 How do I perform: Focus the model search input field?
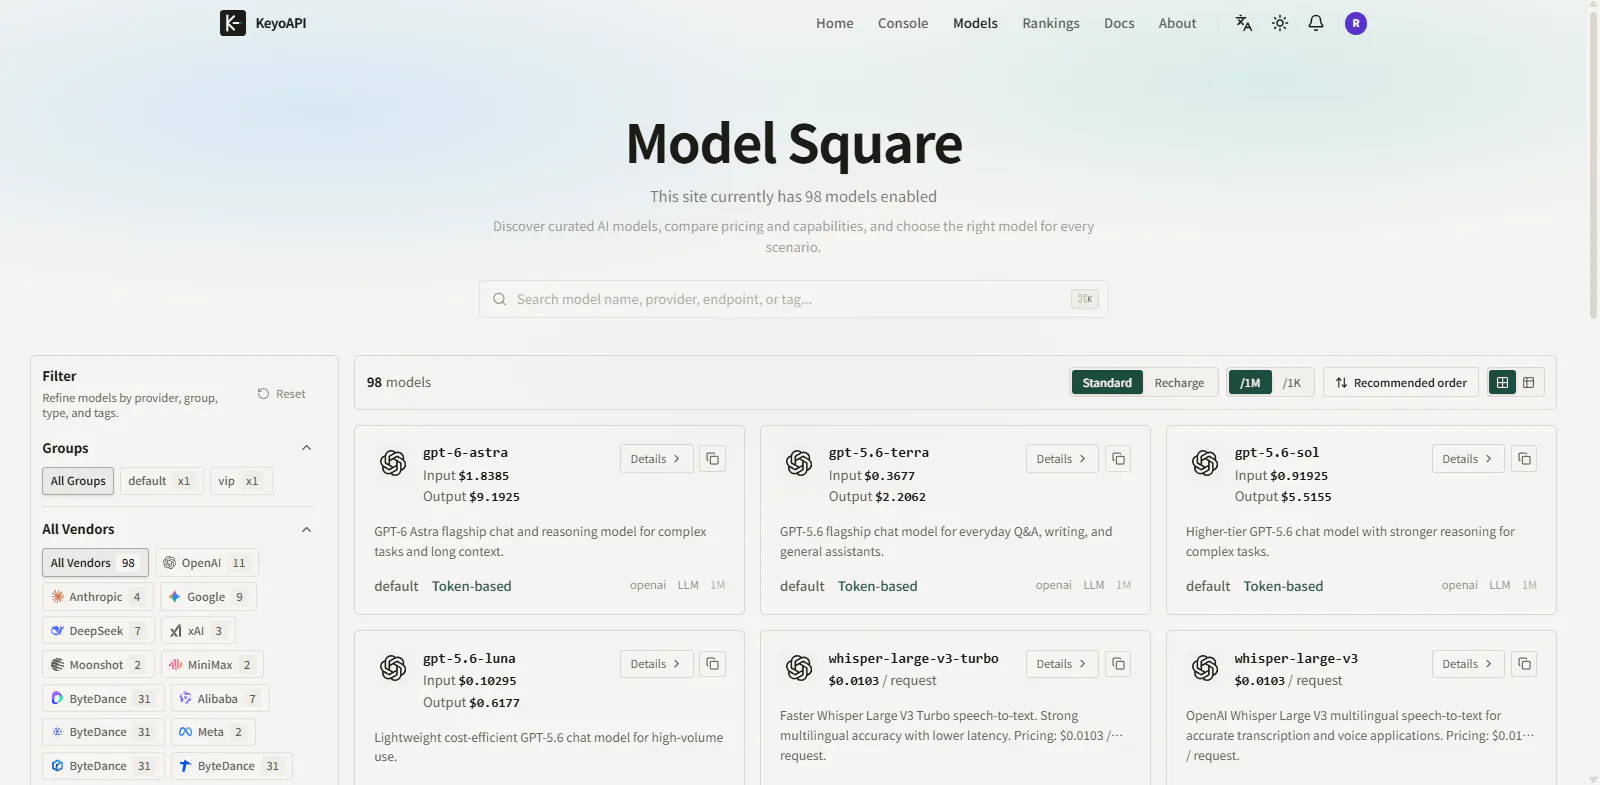793,299
